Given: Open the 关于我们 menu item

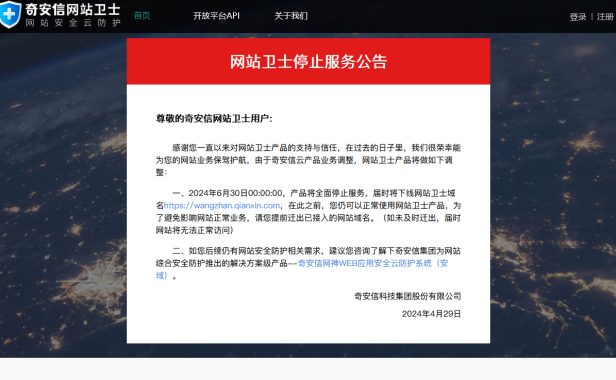Looking at the screenshot, I should pos(291,16).
